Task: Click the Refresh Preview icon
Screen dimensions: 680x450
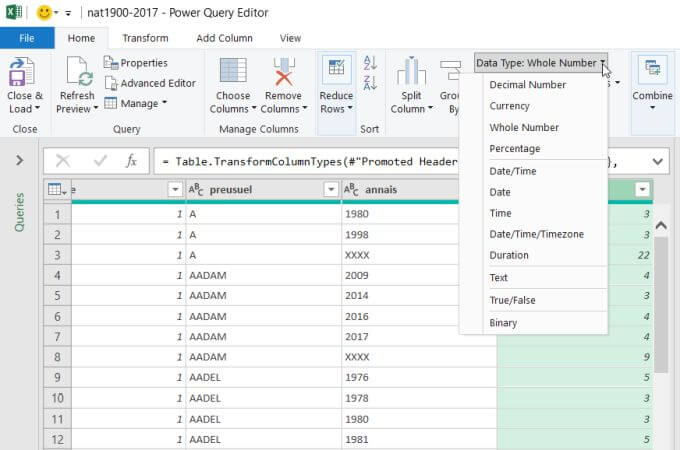Action: [x=79, y=72]
